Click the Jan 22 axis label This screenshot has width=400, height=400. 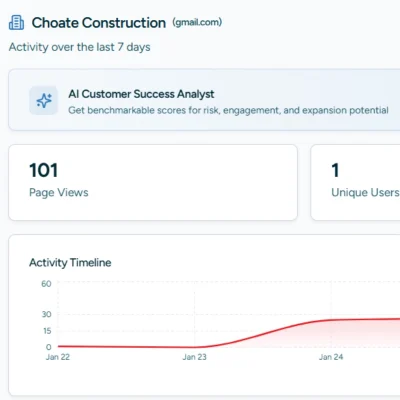pos(58,357)
